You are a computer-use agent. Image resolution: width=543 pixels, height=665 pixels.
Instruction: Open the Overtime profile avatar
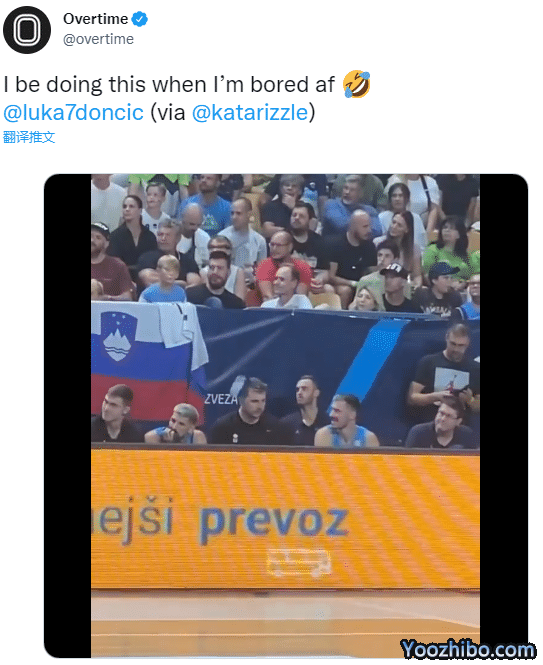[x=27, y=30]
